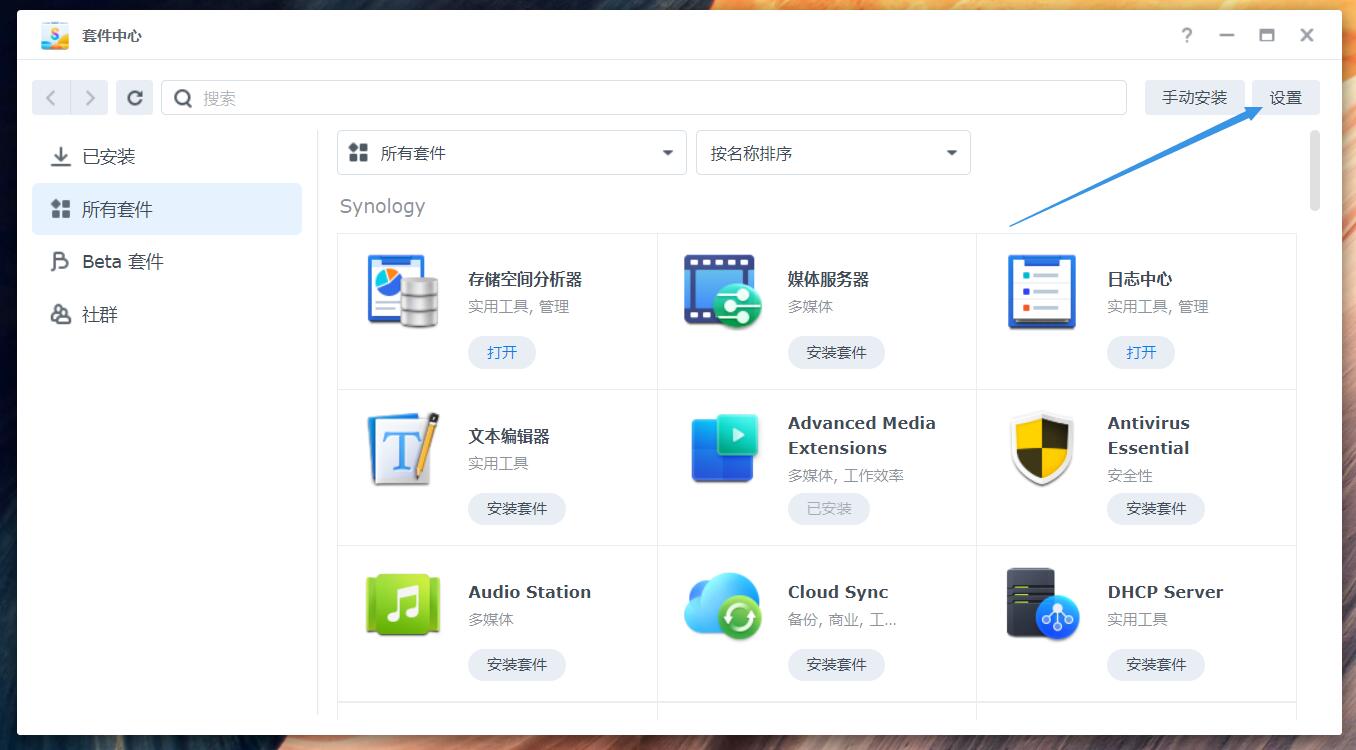Click the Cloud Sync cloud icon
The width and height of the screenshot is (1356, 750).
tap(722, 605)
